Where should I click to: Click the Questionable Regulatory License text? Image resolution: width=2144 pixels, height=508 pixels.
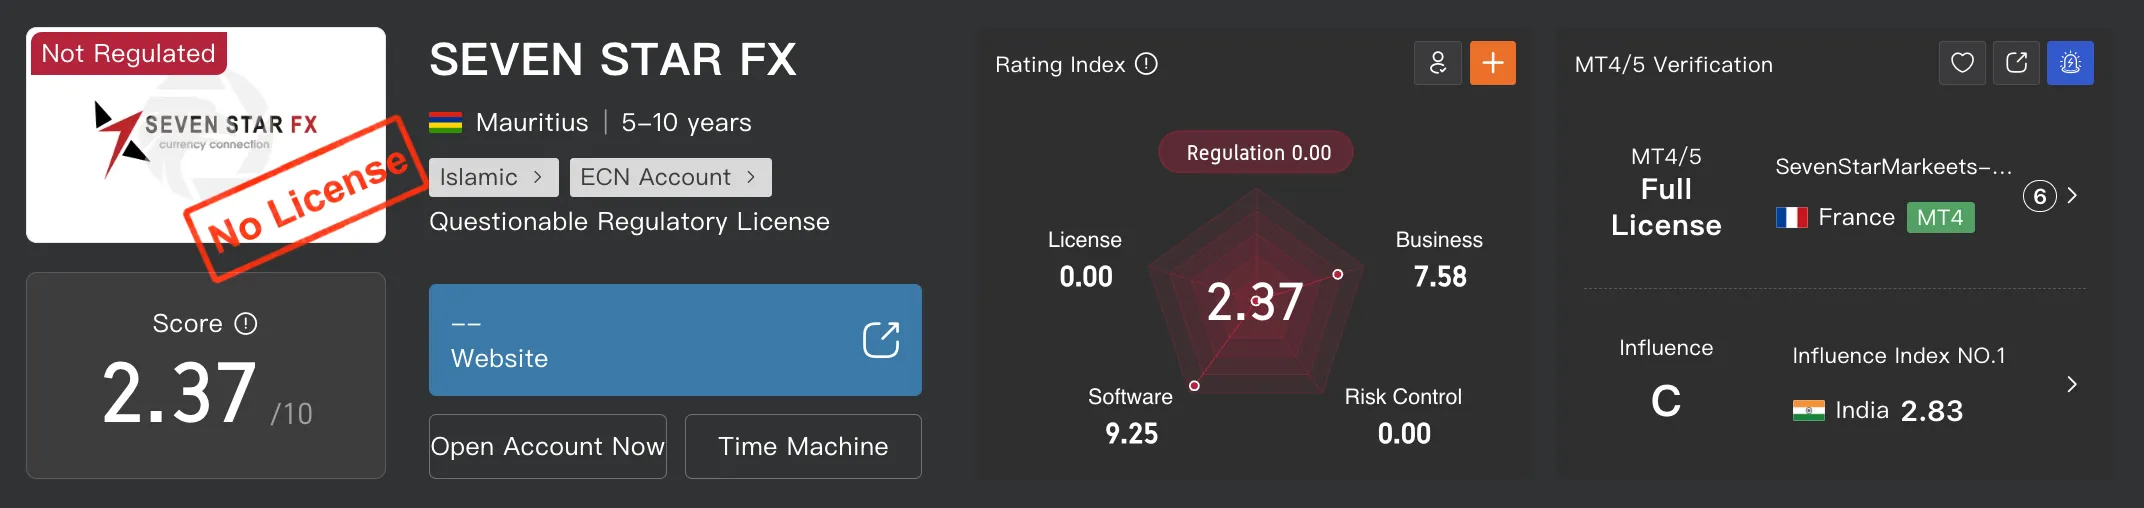[x=629, y=221]
